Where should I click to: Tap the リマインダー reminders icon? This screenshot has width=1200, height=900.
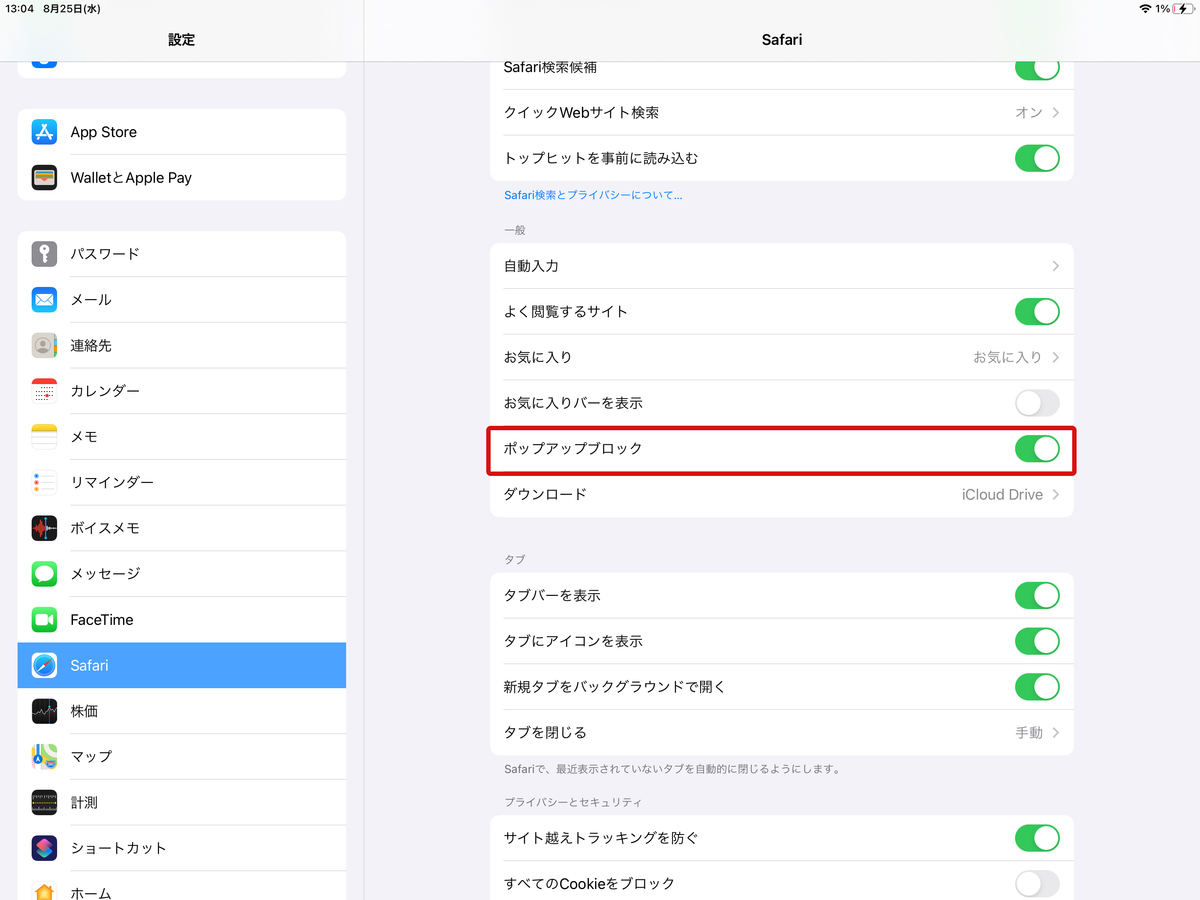pyautogui.click(x=44, y=483)
